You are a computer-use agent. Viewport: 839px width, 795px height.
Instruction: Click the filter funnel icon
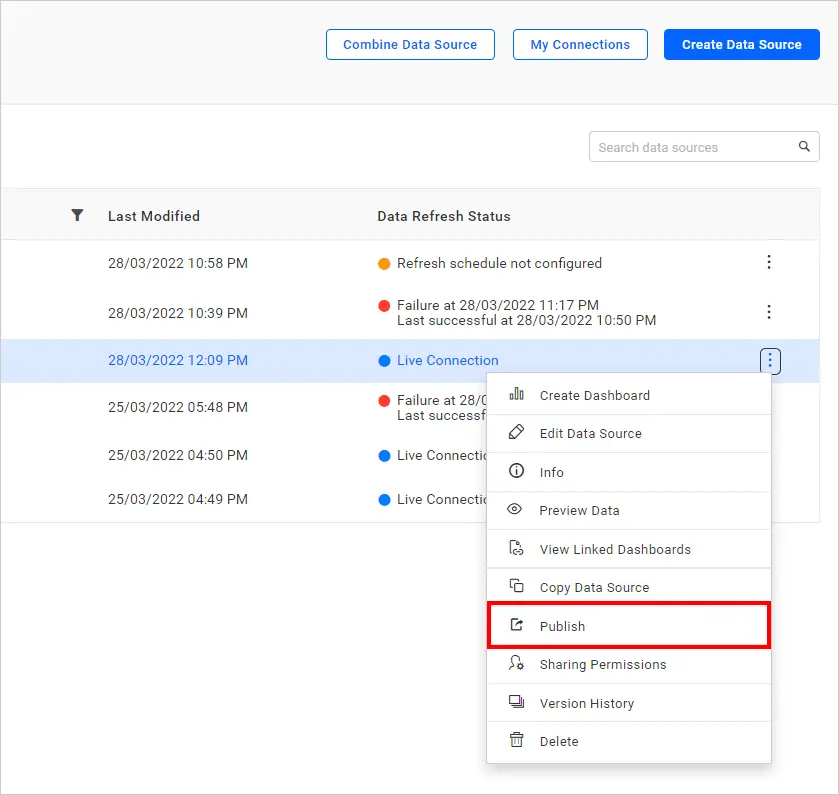pyautogui.click(x=77, y=215)
